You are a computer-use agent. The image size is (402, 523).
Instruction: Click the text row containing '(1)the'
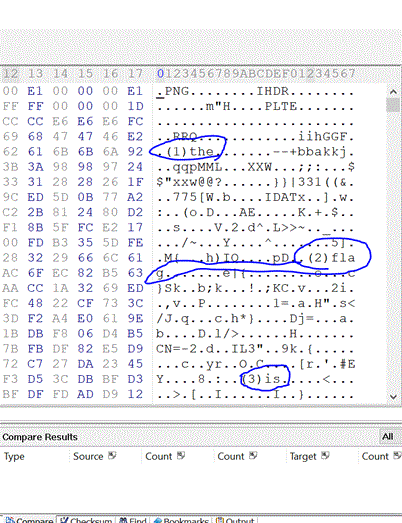(x=255, y=152)
